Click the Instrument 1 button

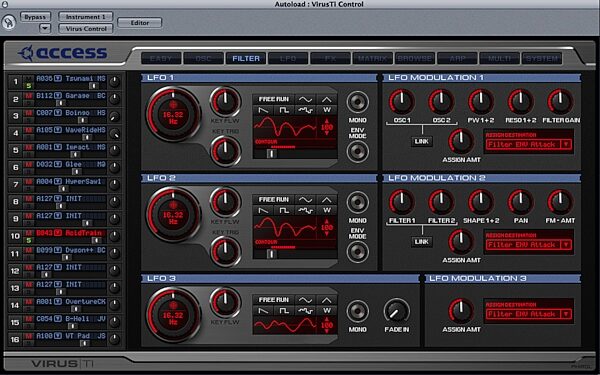pos(86,17)
